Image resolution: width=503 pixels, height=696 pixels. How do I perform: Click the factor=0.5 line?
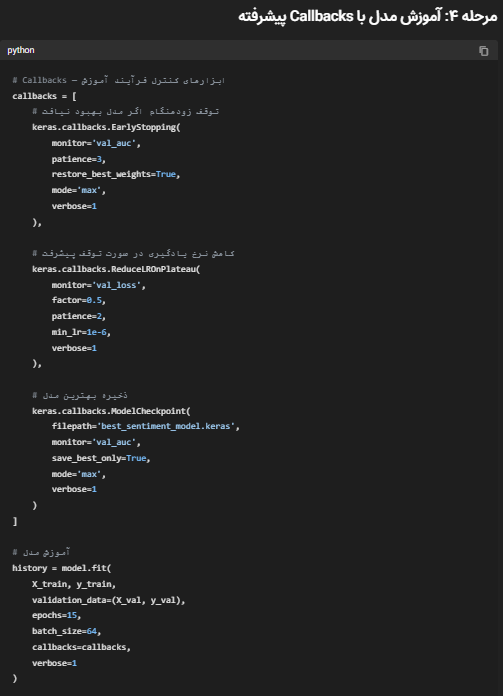click(x=79, y=300)
